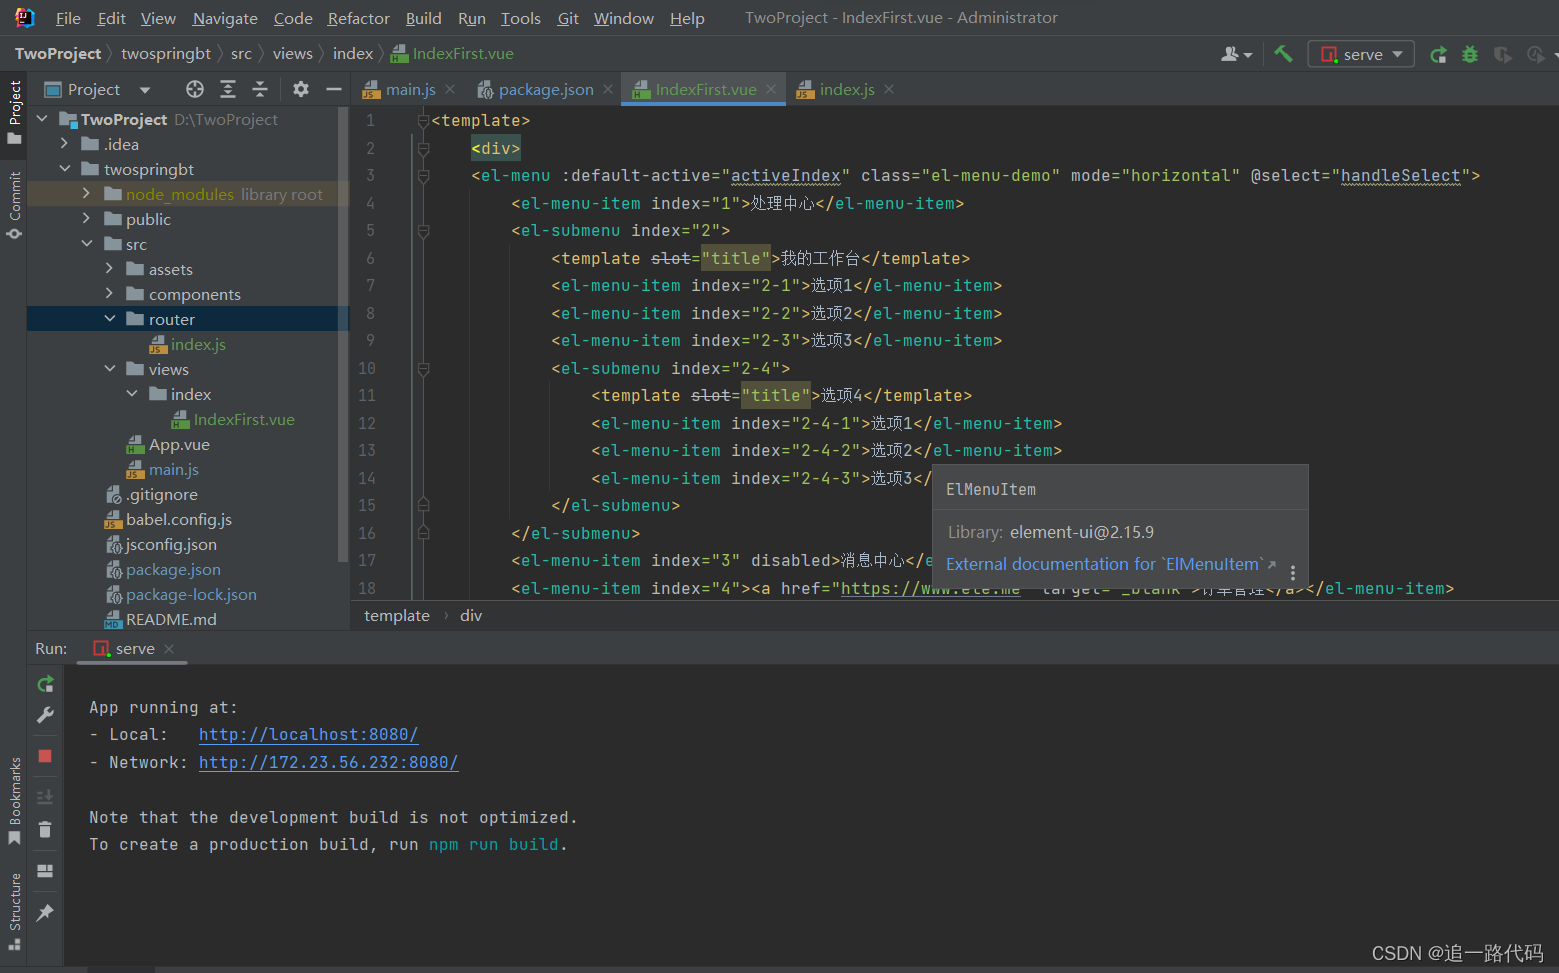The width and height of the screenshot is (1559, 973).
Task: Open the Refactor menu
Action: (358, 18)
